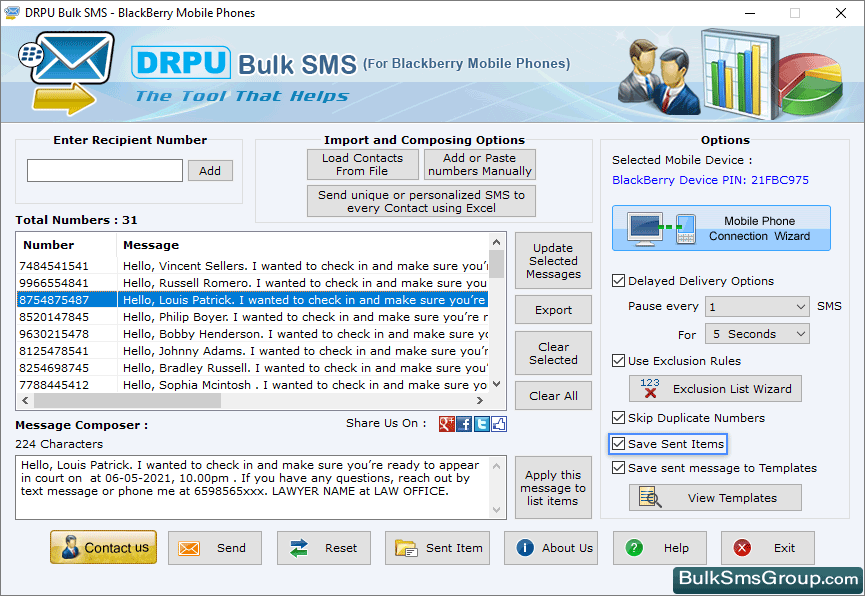Click Apply this message to list items
This screenshot has width=865, height=596.
click(553, 488)
